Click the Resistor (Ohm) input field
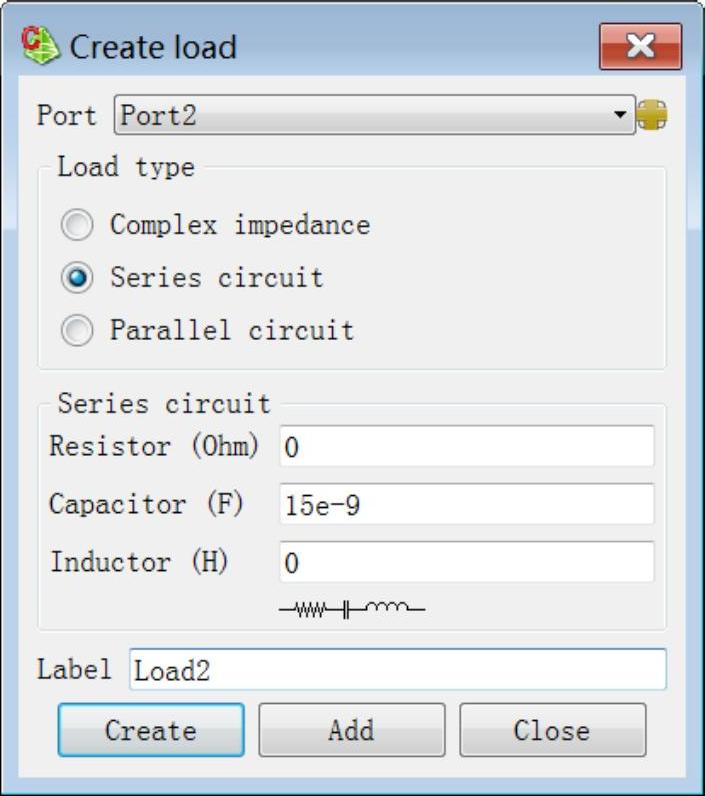 tap(466, 447)
